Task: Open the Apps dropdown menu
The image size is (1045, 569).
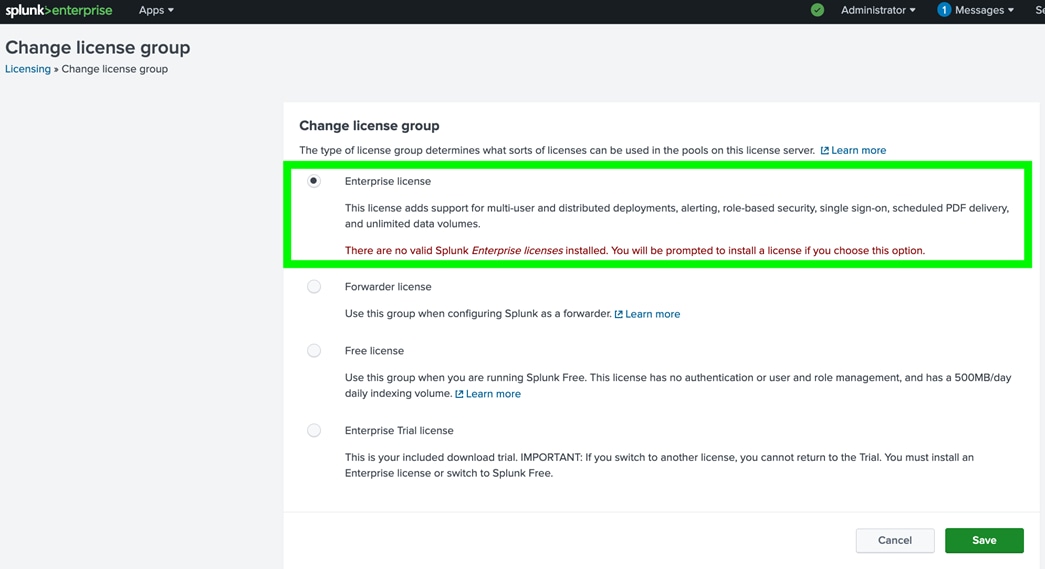Action: pyautogui.click(x=156, y=10)
